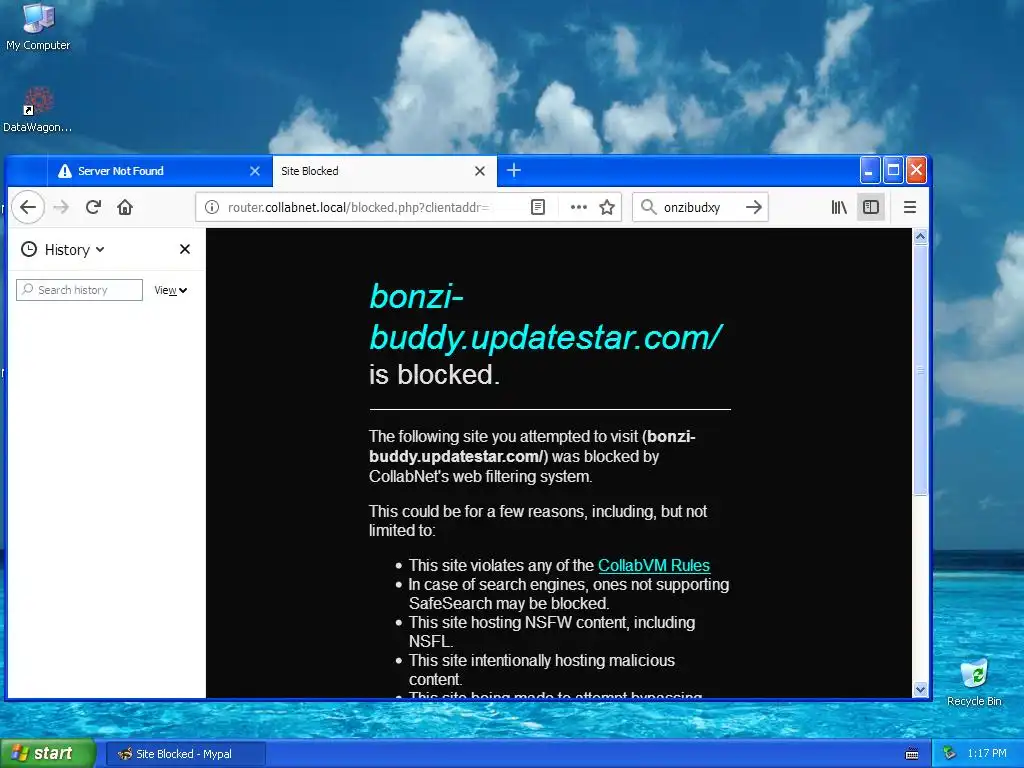The width and height of the screenshot is (1024, 768).
Task: Follow the CollabVM Rules link
Action: 654,566
